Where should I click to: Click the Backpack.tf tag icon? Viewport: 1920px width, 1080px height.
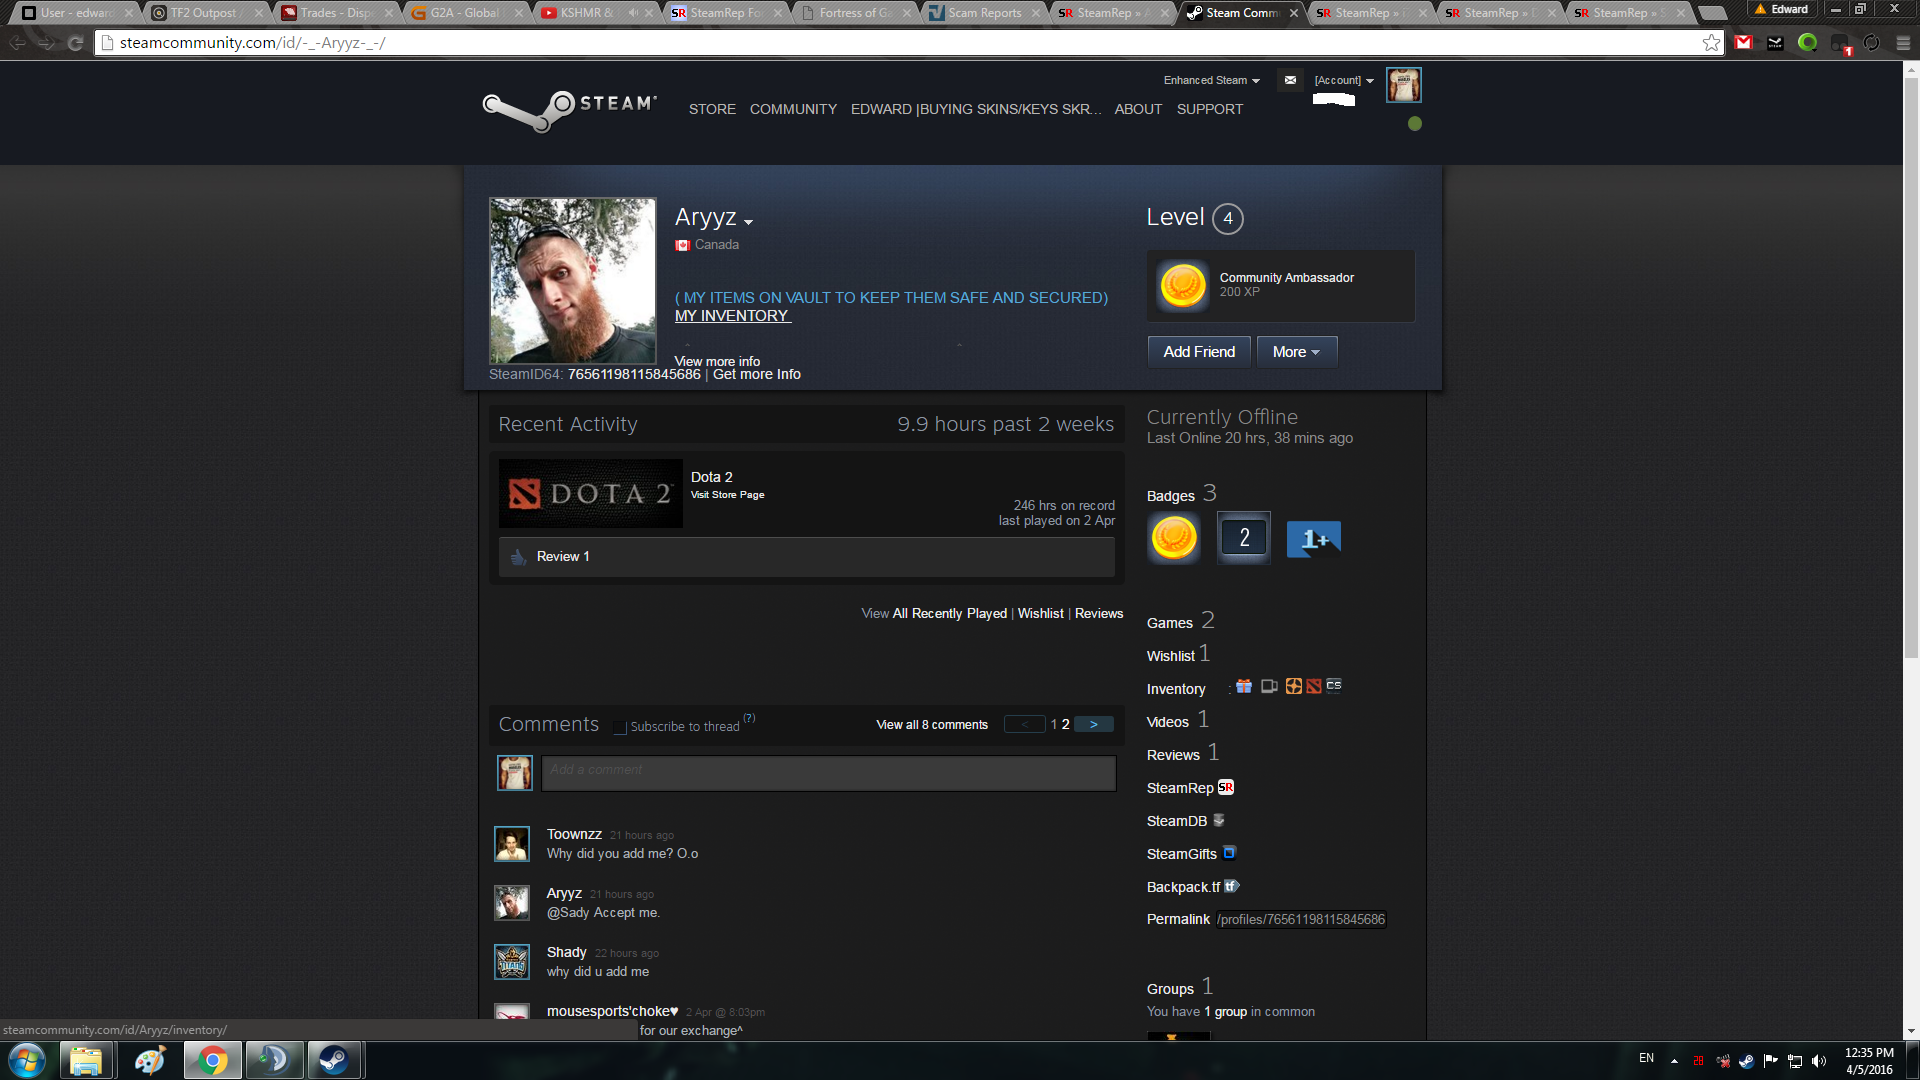tap(1232, 886)
